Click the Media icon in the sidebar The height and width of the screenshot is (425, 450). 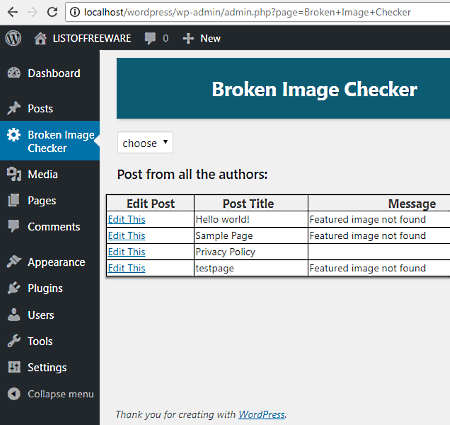tap(14, 174)
